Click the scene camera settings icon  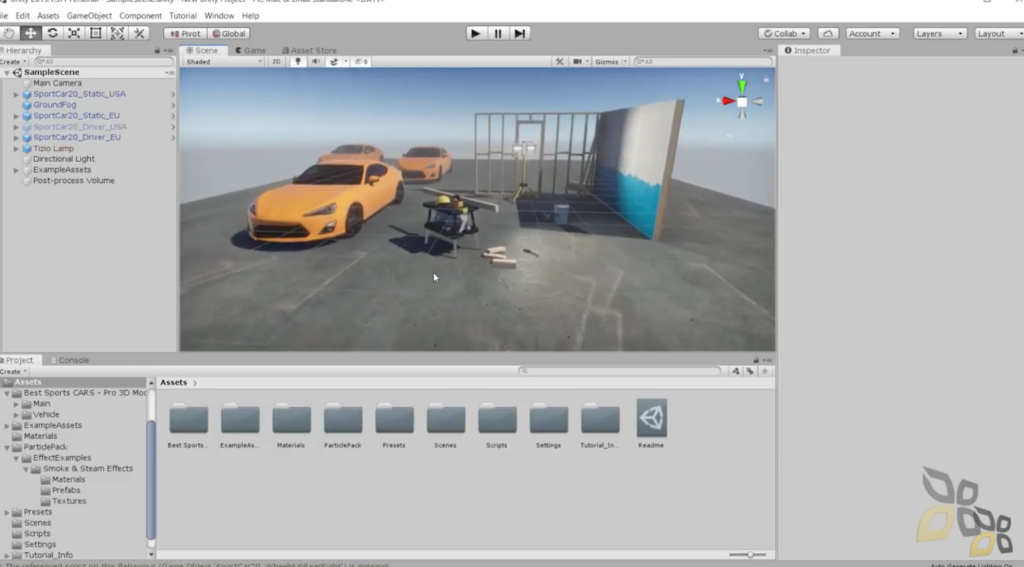[577, 61]
